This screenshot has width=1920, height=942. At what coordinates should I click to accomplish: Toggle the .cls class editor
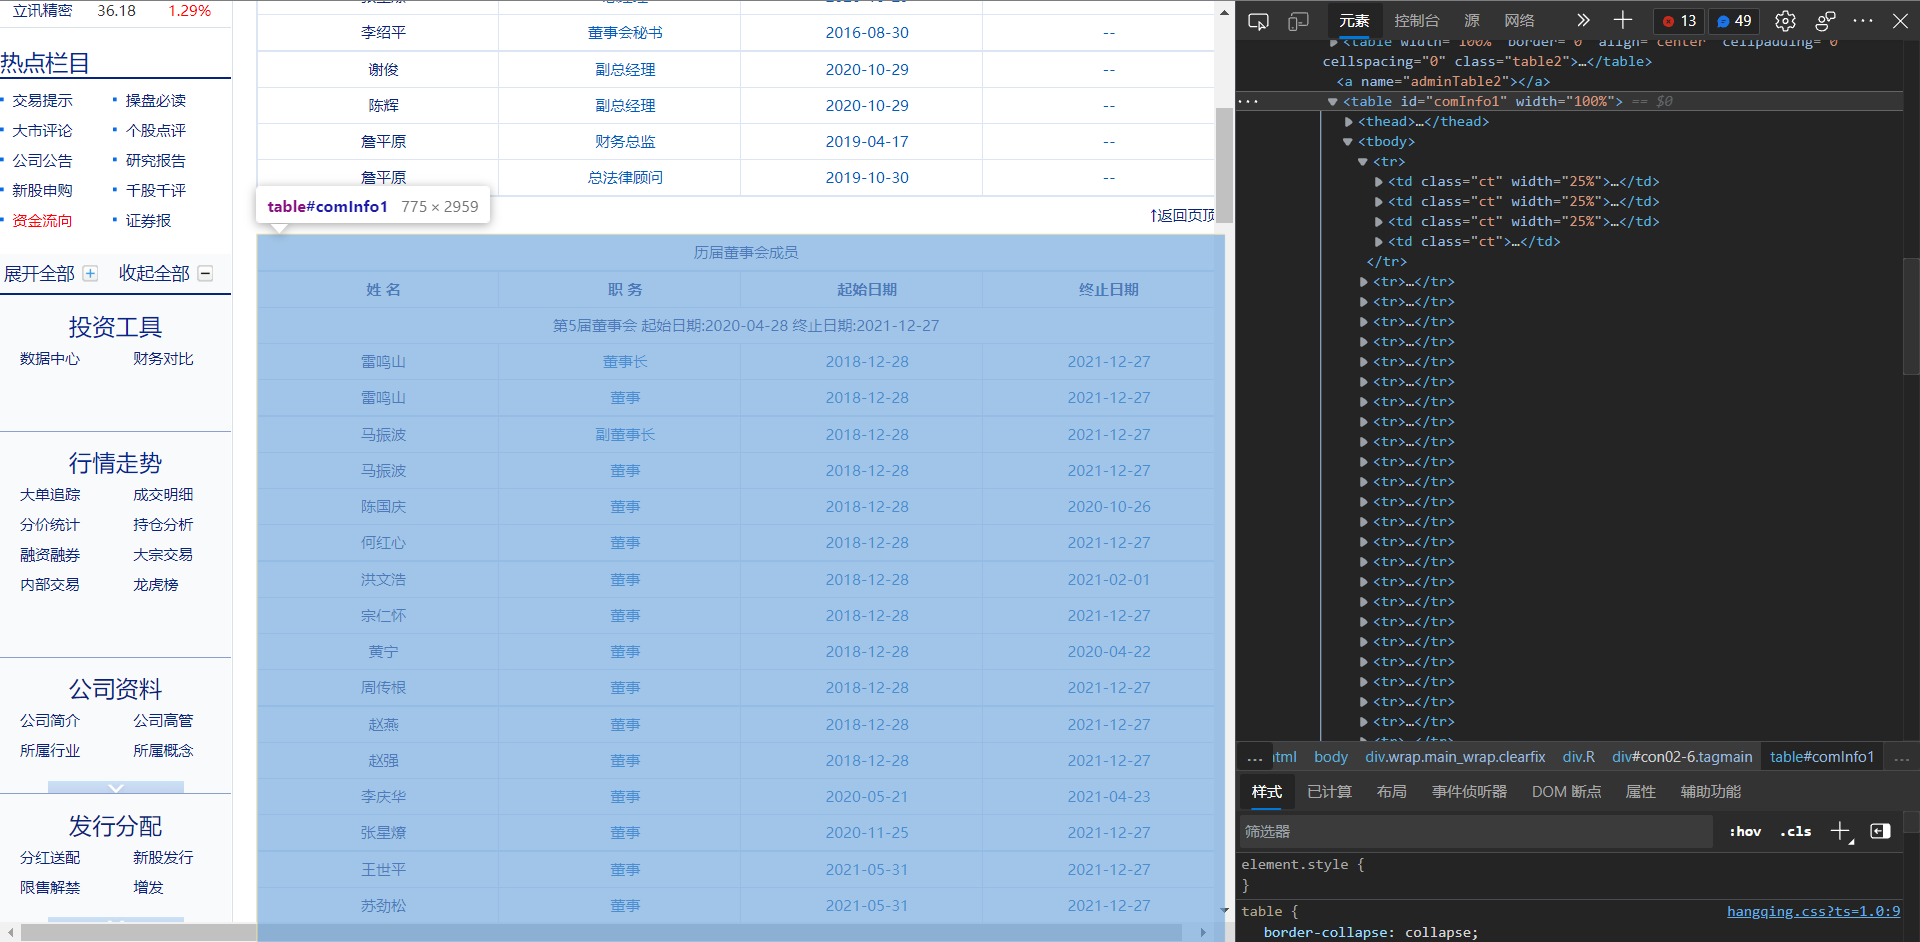coord(1794,831)
